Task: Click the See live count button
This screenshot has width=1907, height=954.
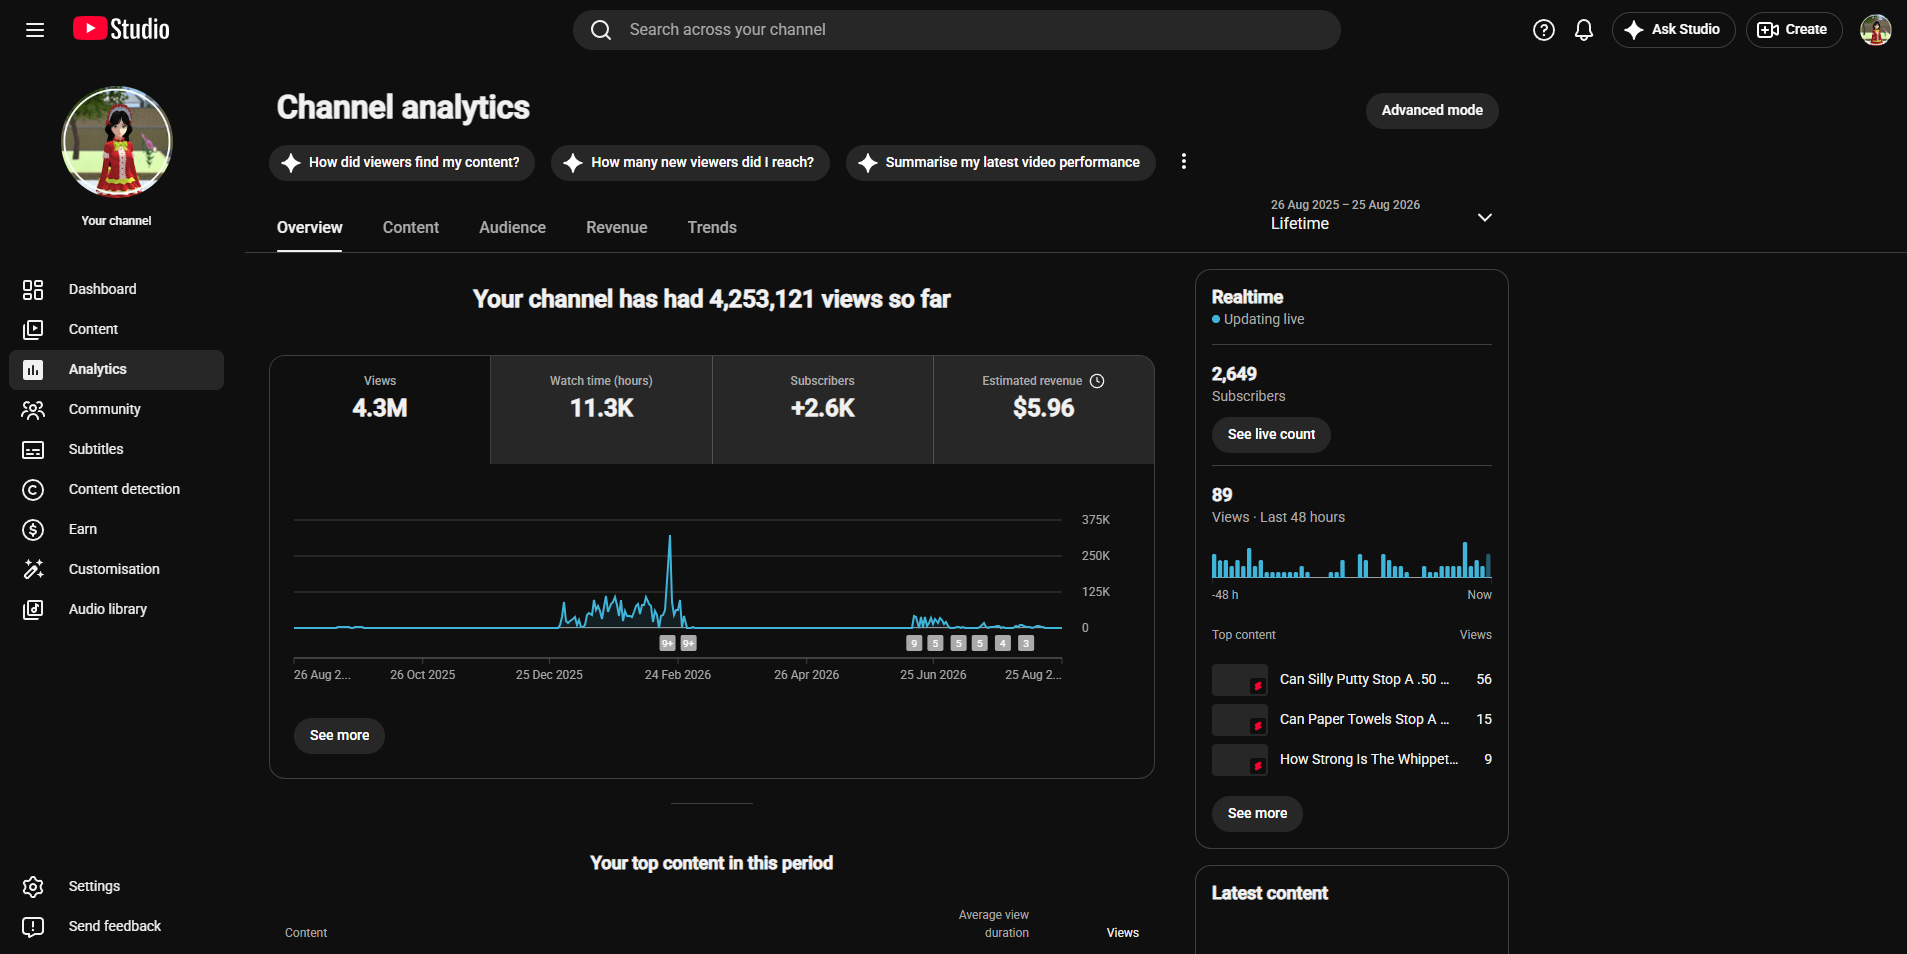Action: tap(1271, 435)
